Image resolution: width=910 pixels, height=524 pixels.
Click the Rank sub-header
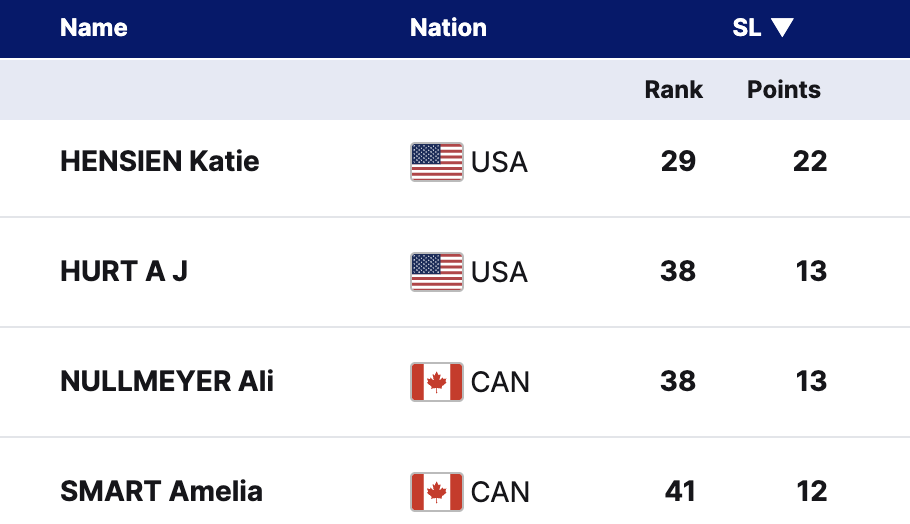673,90
